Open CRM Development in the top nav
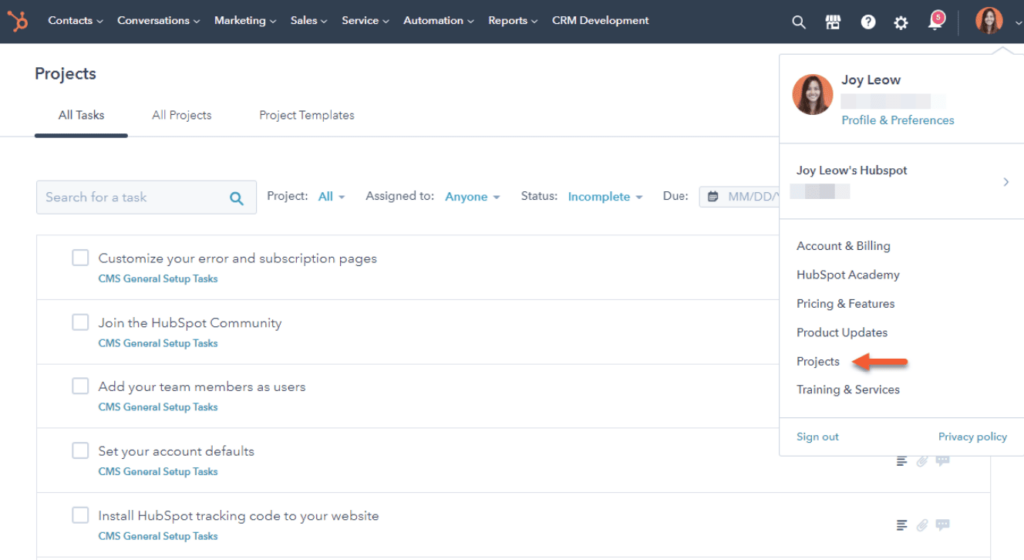 tap(600, 21)
